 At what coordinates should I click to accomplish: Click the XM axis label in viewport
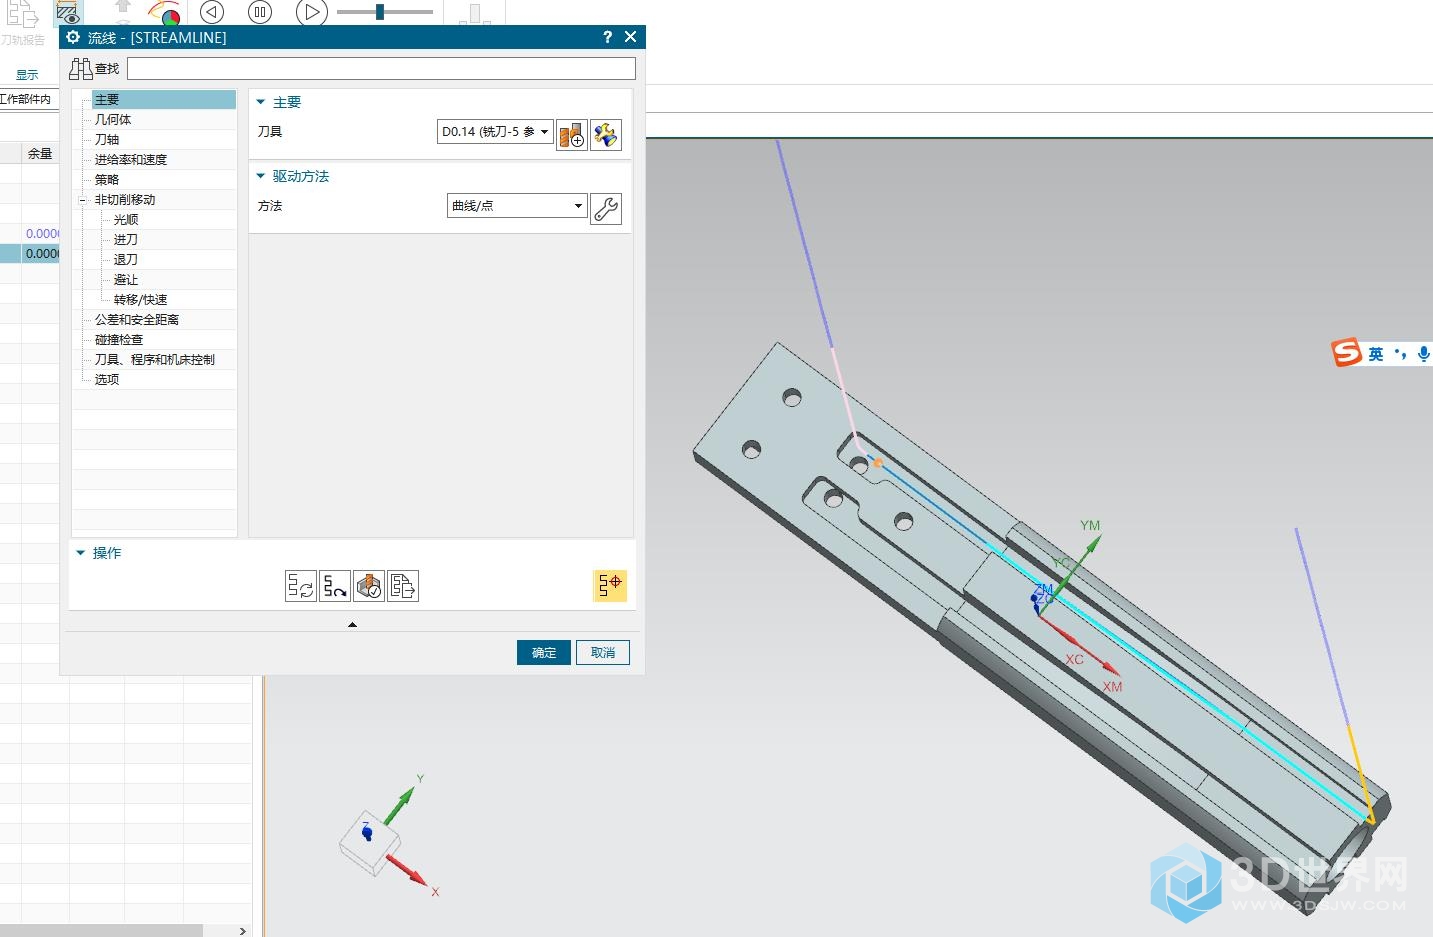click(1113, 687)
